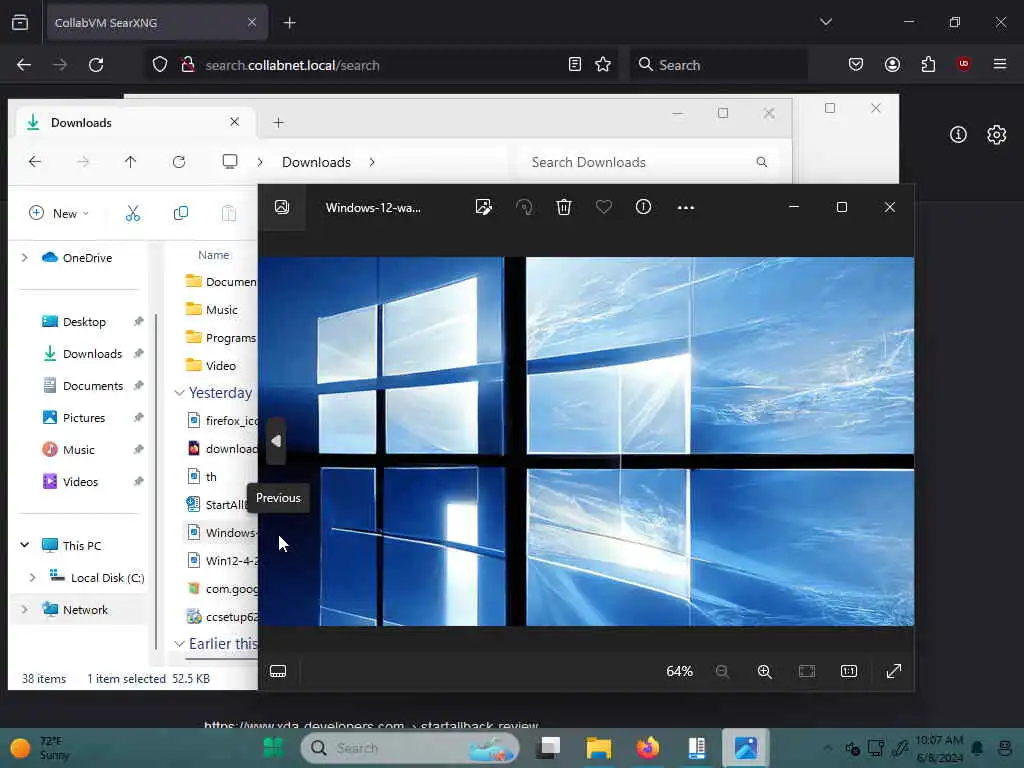Click the Edit image icon in Photos
The height and width of the screenshot is (768, 1024).
click(483, 207)
